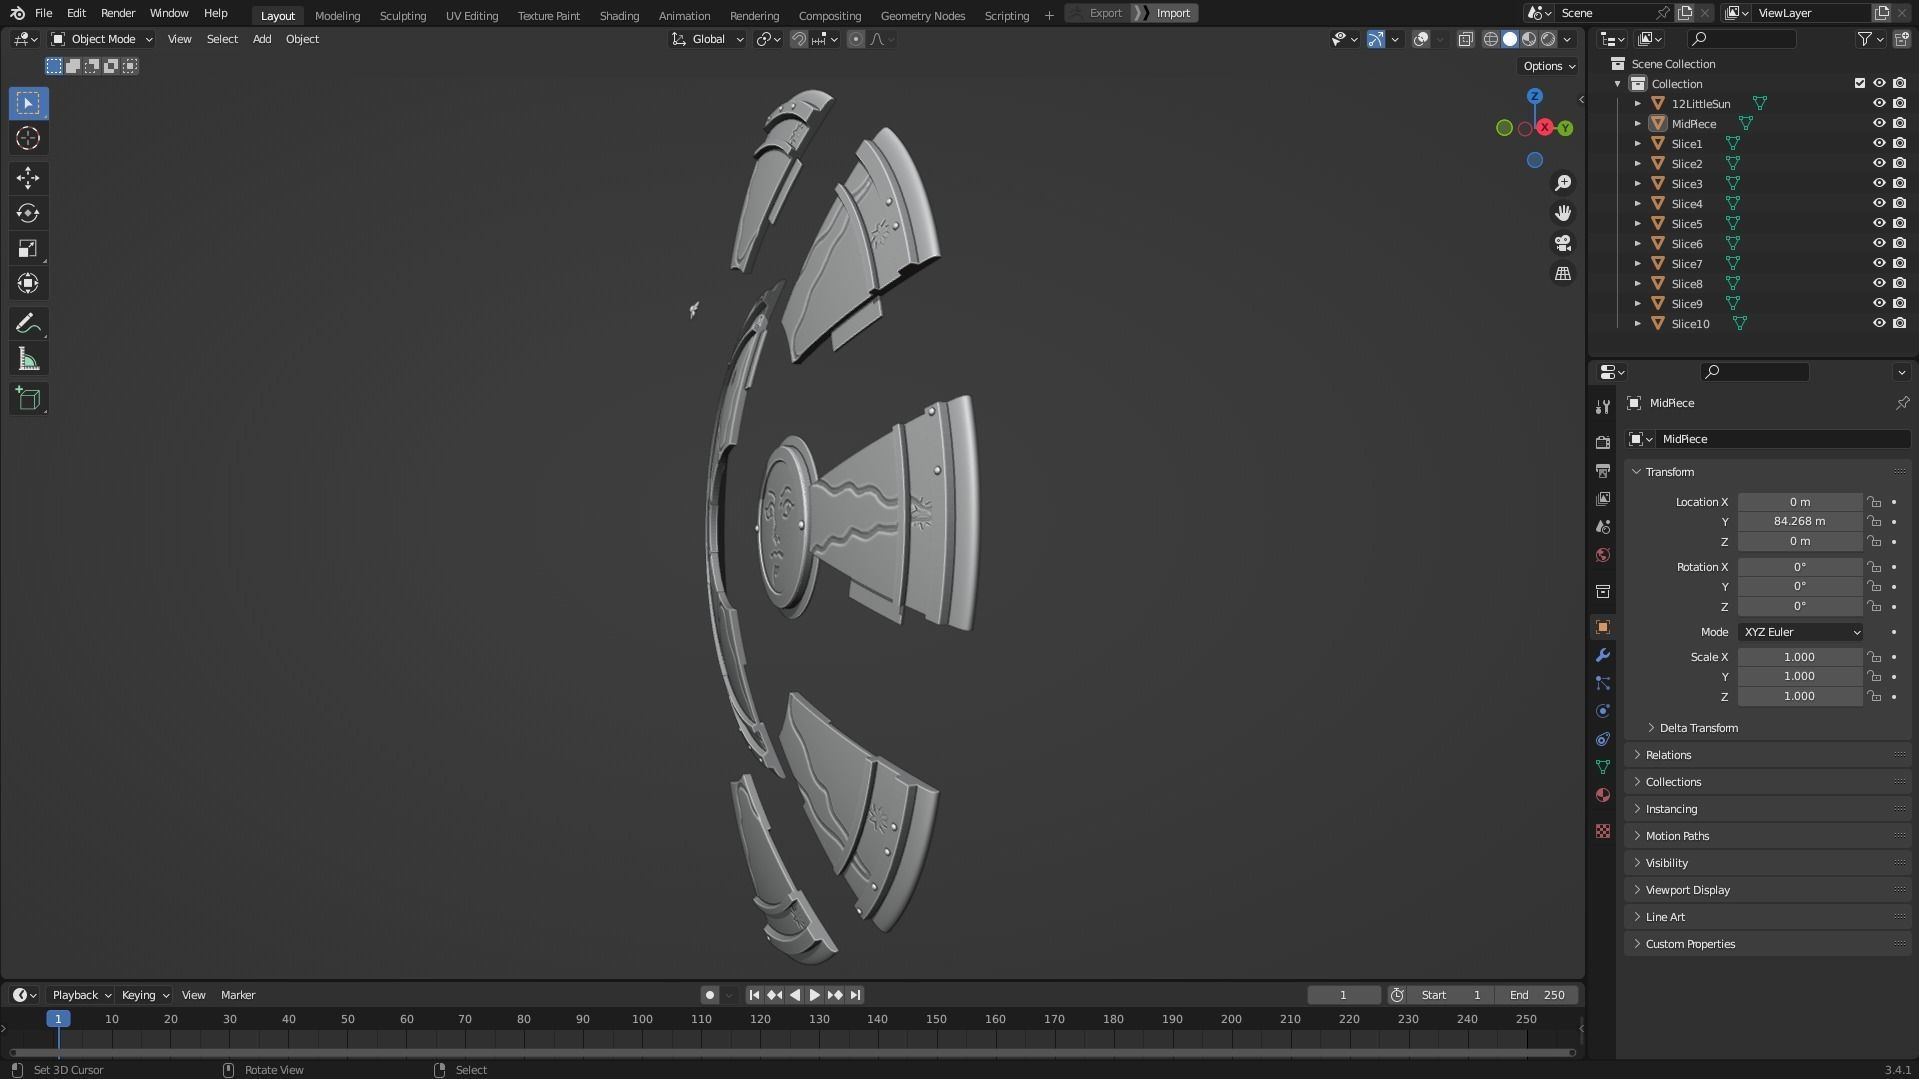
Task: Activate the Select Box tool
Action: point(28,103)
